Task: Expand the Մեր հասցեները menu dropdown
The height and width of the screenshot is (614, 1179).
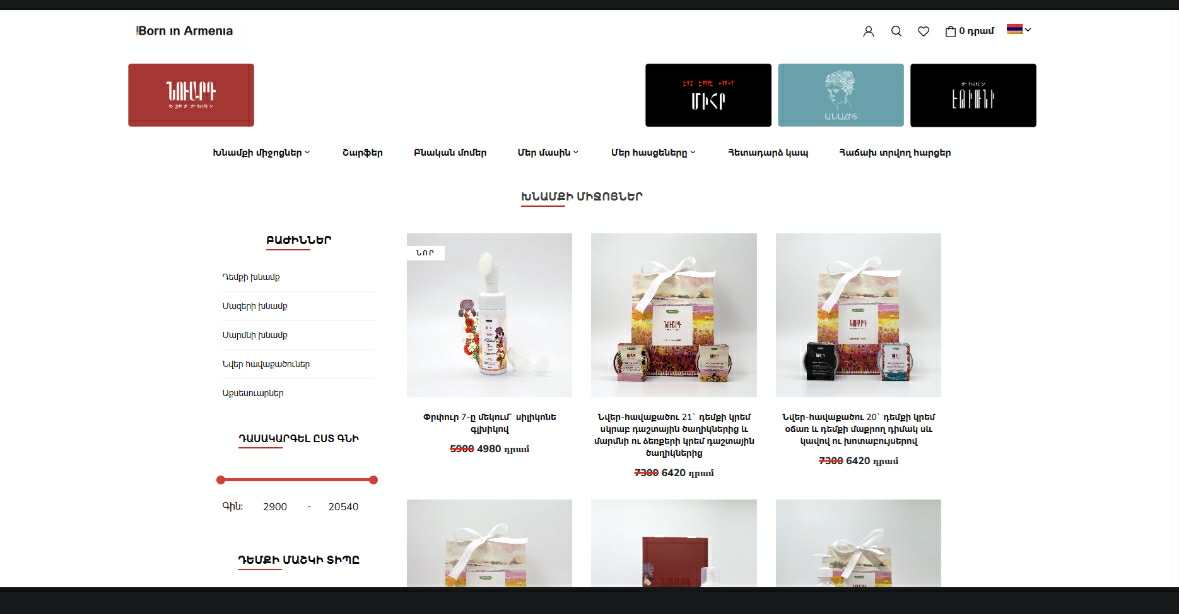Action: (693, 153)
